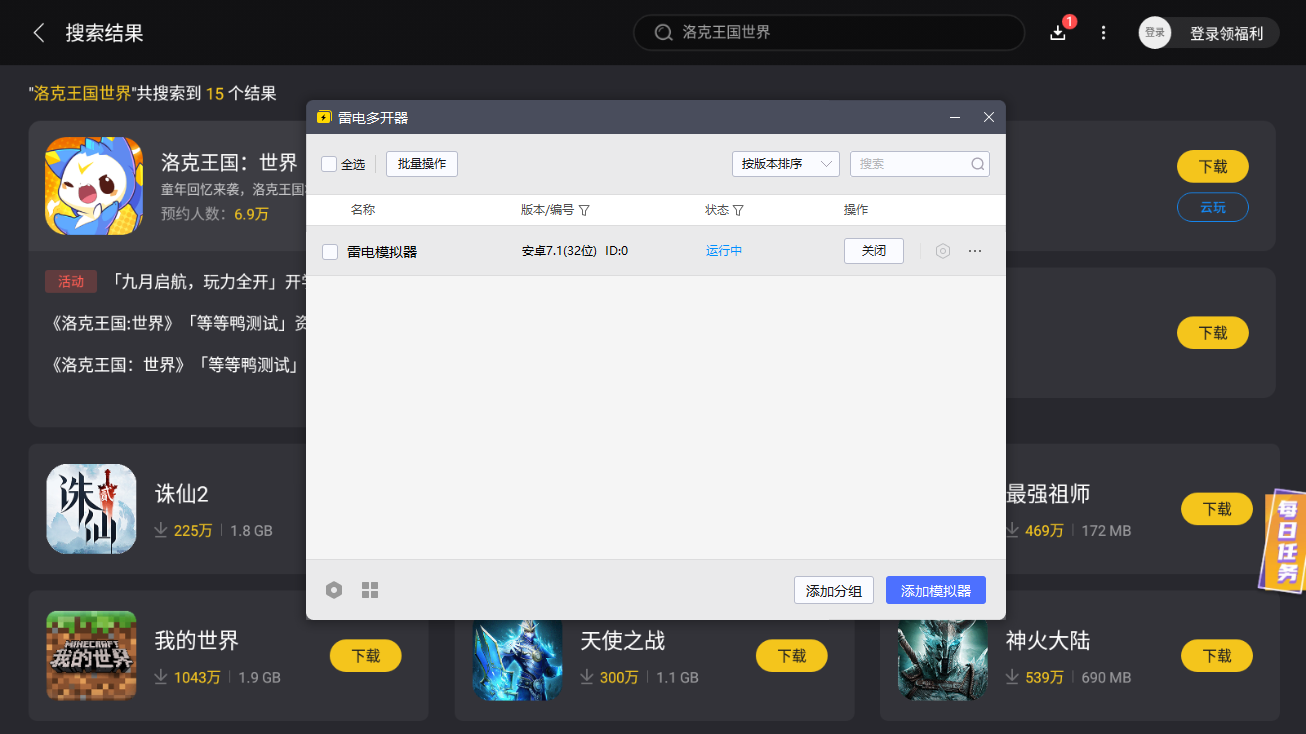Screen dimensions: 1306x734
Task: Click the 安卓7.1(32位) ID:0 version text
Action: click(x=575, y=251)
